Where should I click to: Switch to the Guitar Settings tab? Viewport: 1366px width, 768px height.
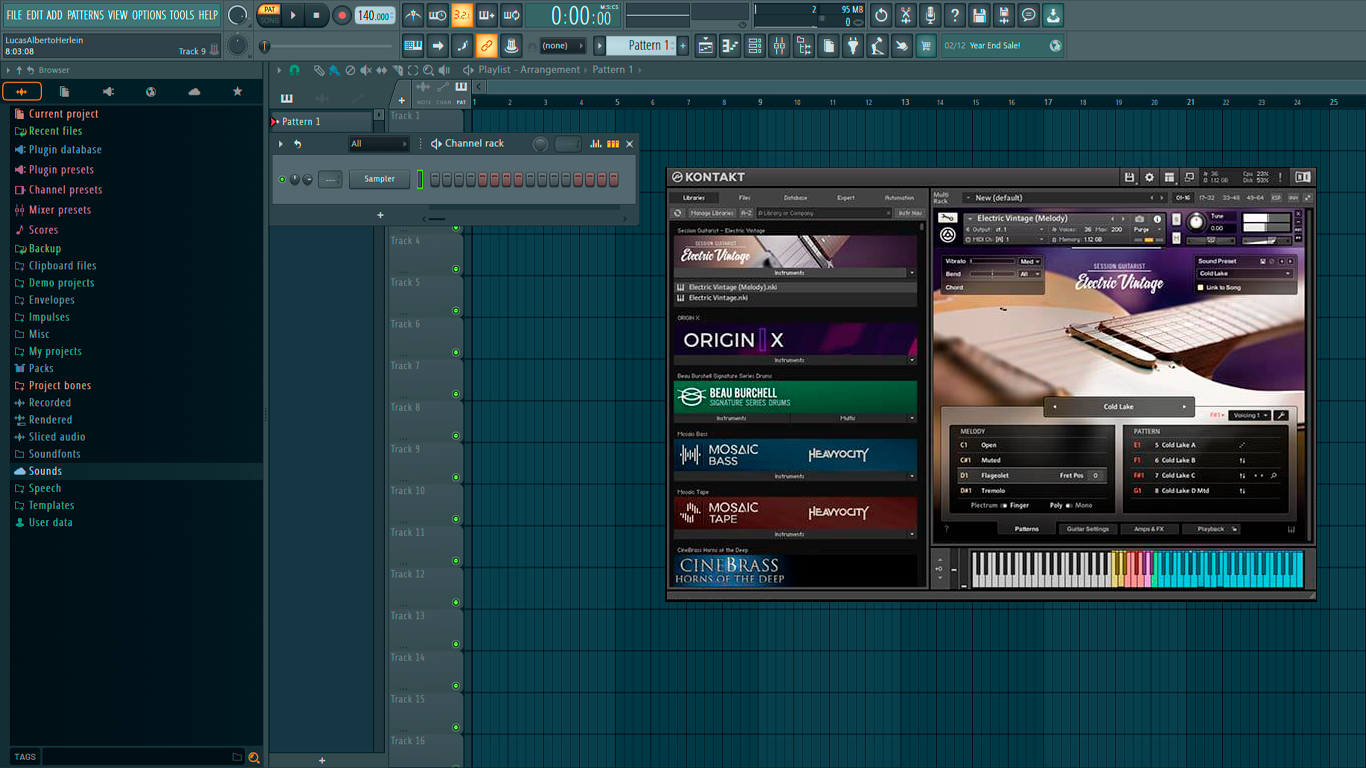1087,529
